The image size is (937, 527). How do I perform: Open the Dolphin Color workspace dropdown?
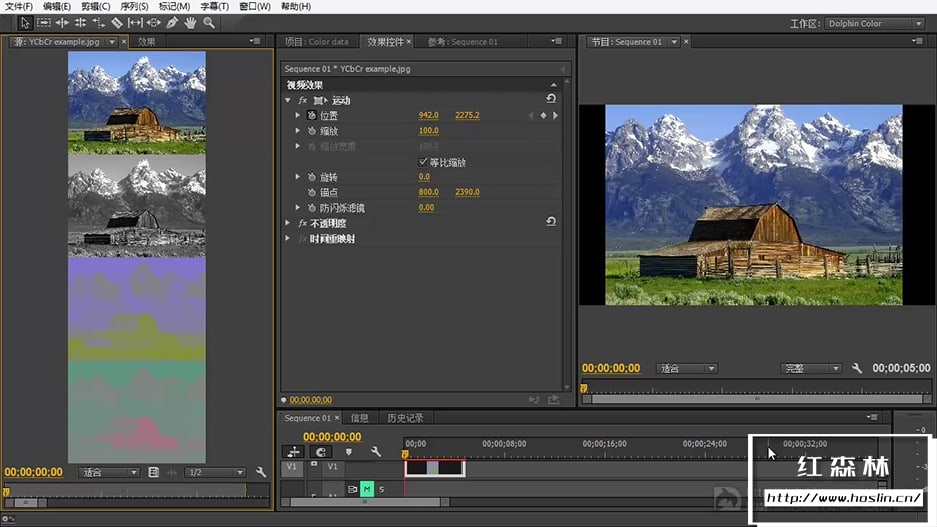click(875, 23)
